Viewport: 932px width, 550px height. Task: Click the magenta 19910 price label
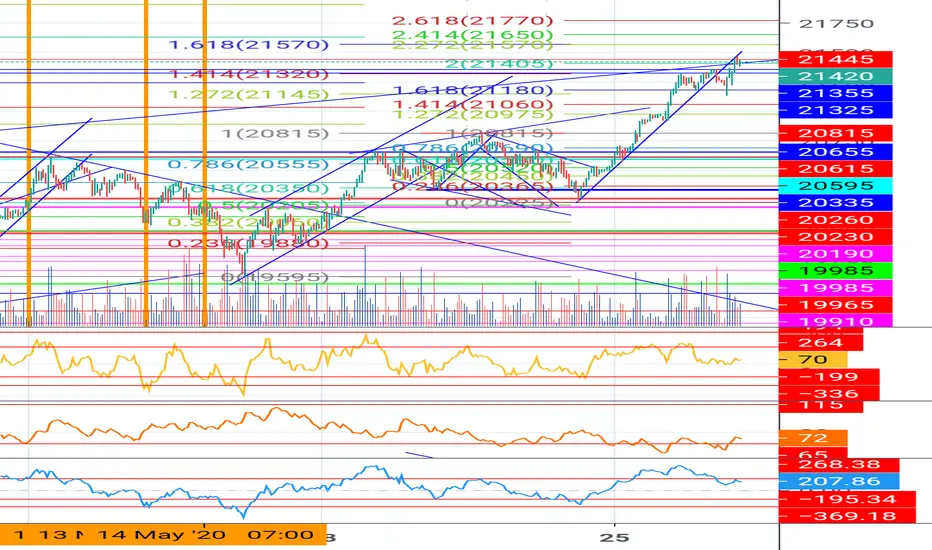(x=835, y=321)
